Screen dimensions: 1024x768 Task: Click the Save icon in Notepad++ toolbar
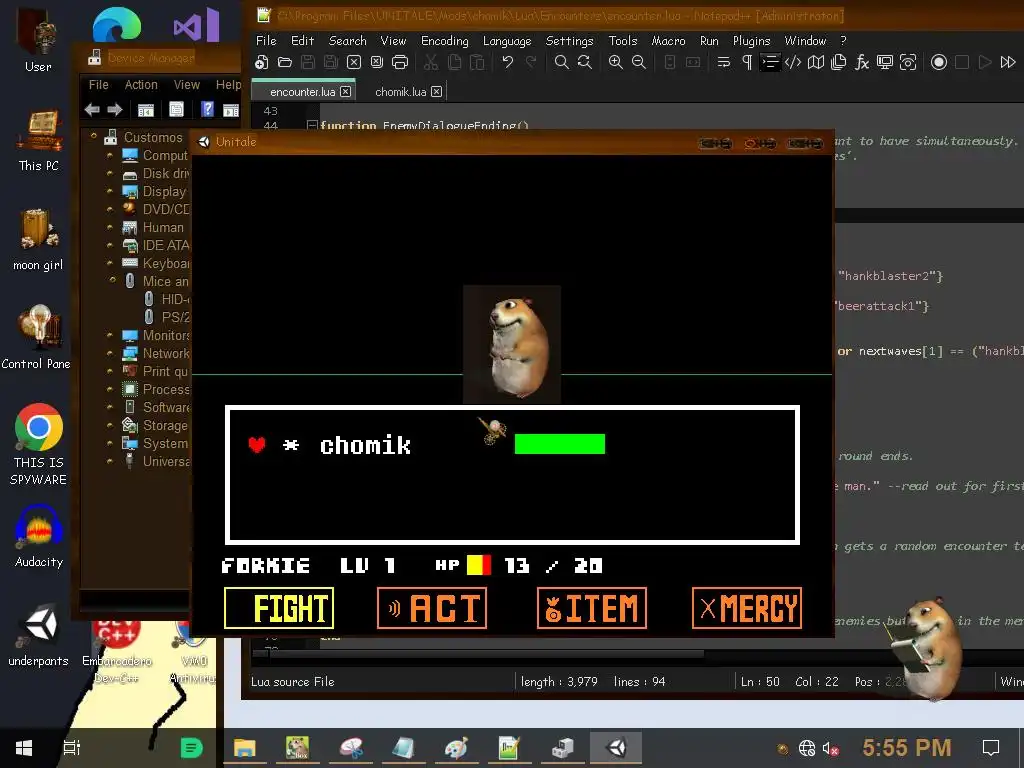tap(308, 62)
